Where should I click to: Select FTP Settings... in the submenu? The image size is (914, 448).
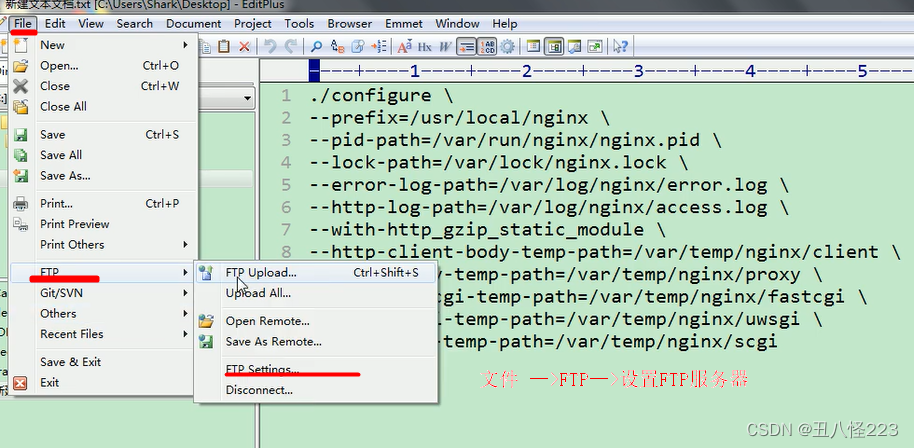coord(262,369)
